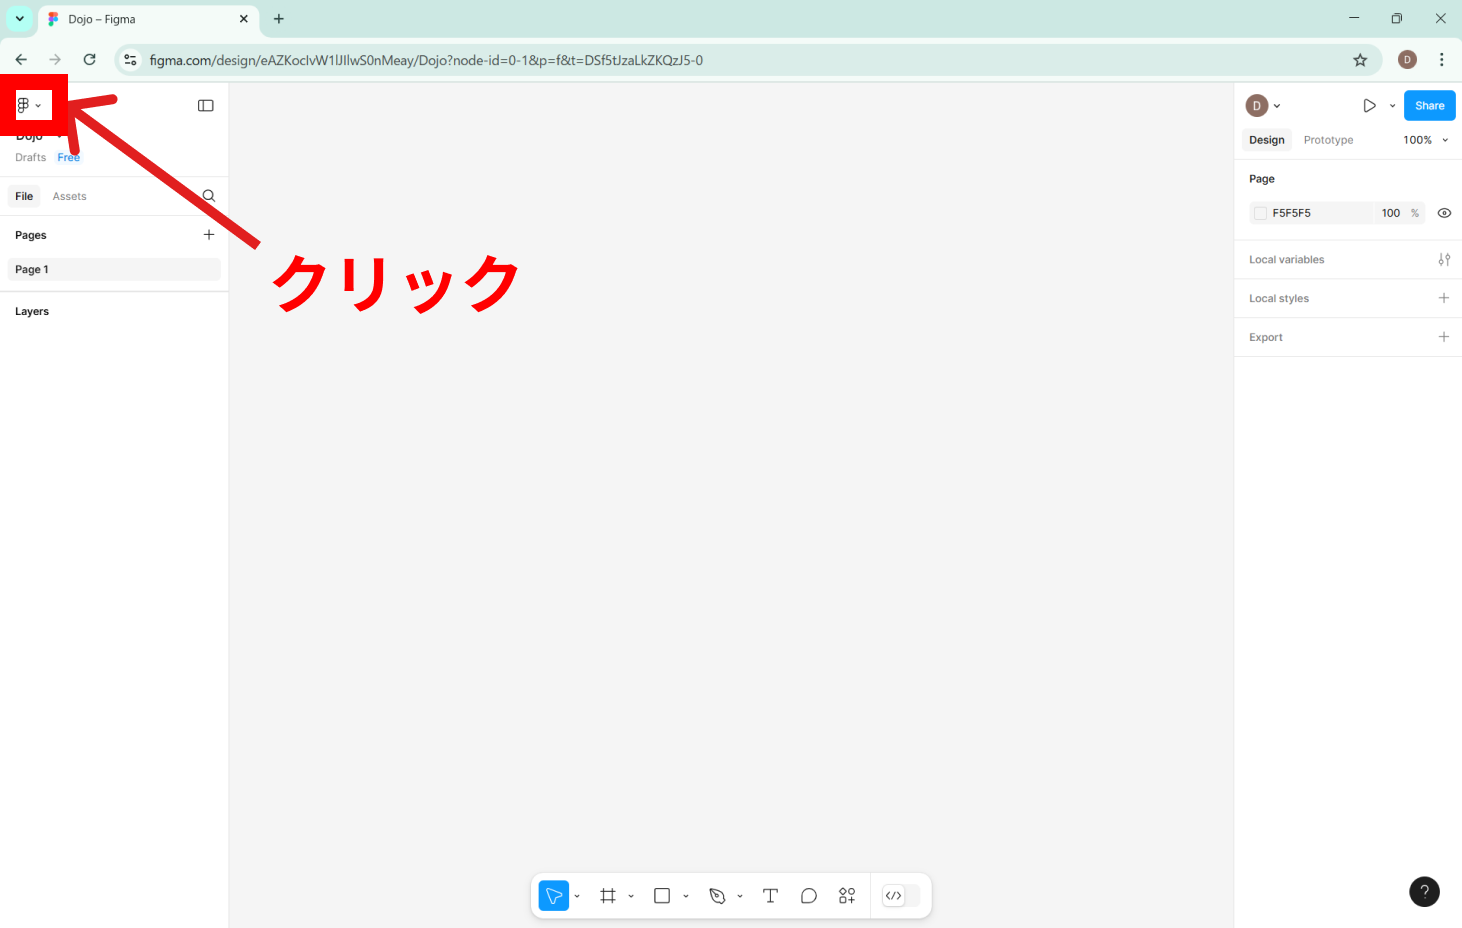Click the Drafts location link
The height and width of the screenshot is (928, 1462).
[30, 158]
